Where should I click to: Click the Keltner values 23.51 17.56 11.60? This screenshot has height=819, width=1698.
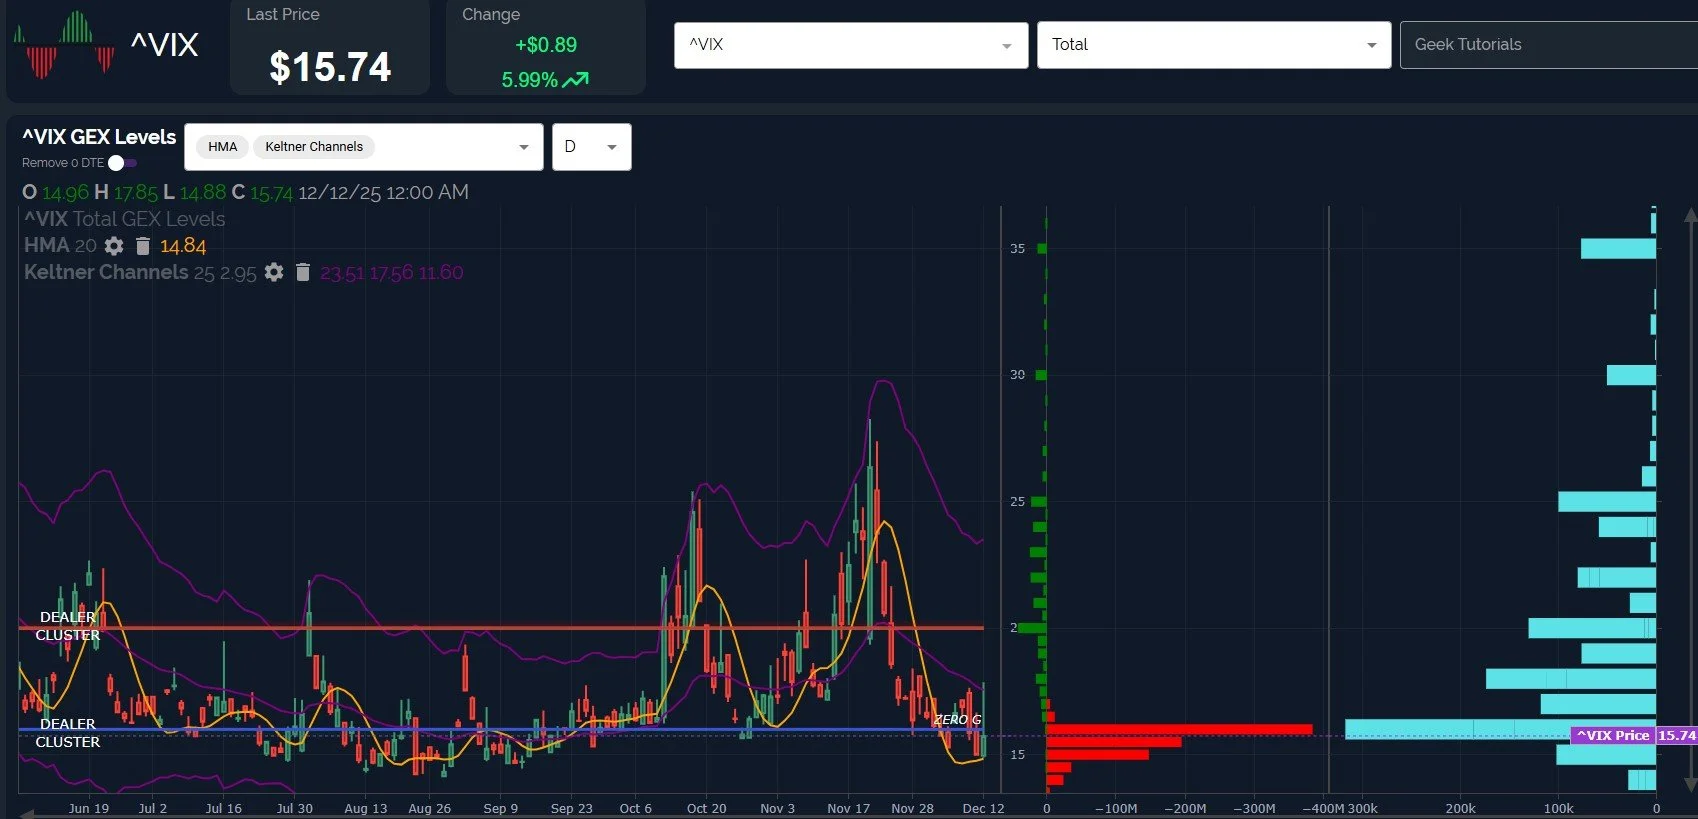pyautogui.click(x=392, y=272)
